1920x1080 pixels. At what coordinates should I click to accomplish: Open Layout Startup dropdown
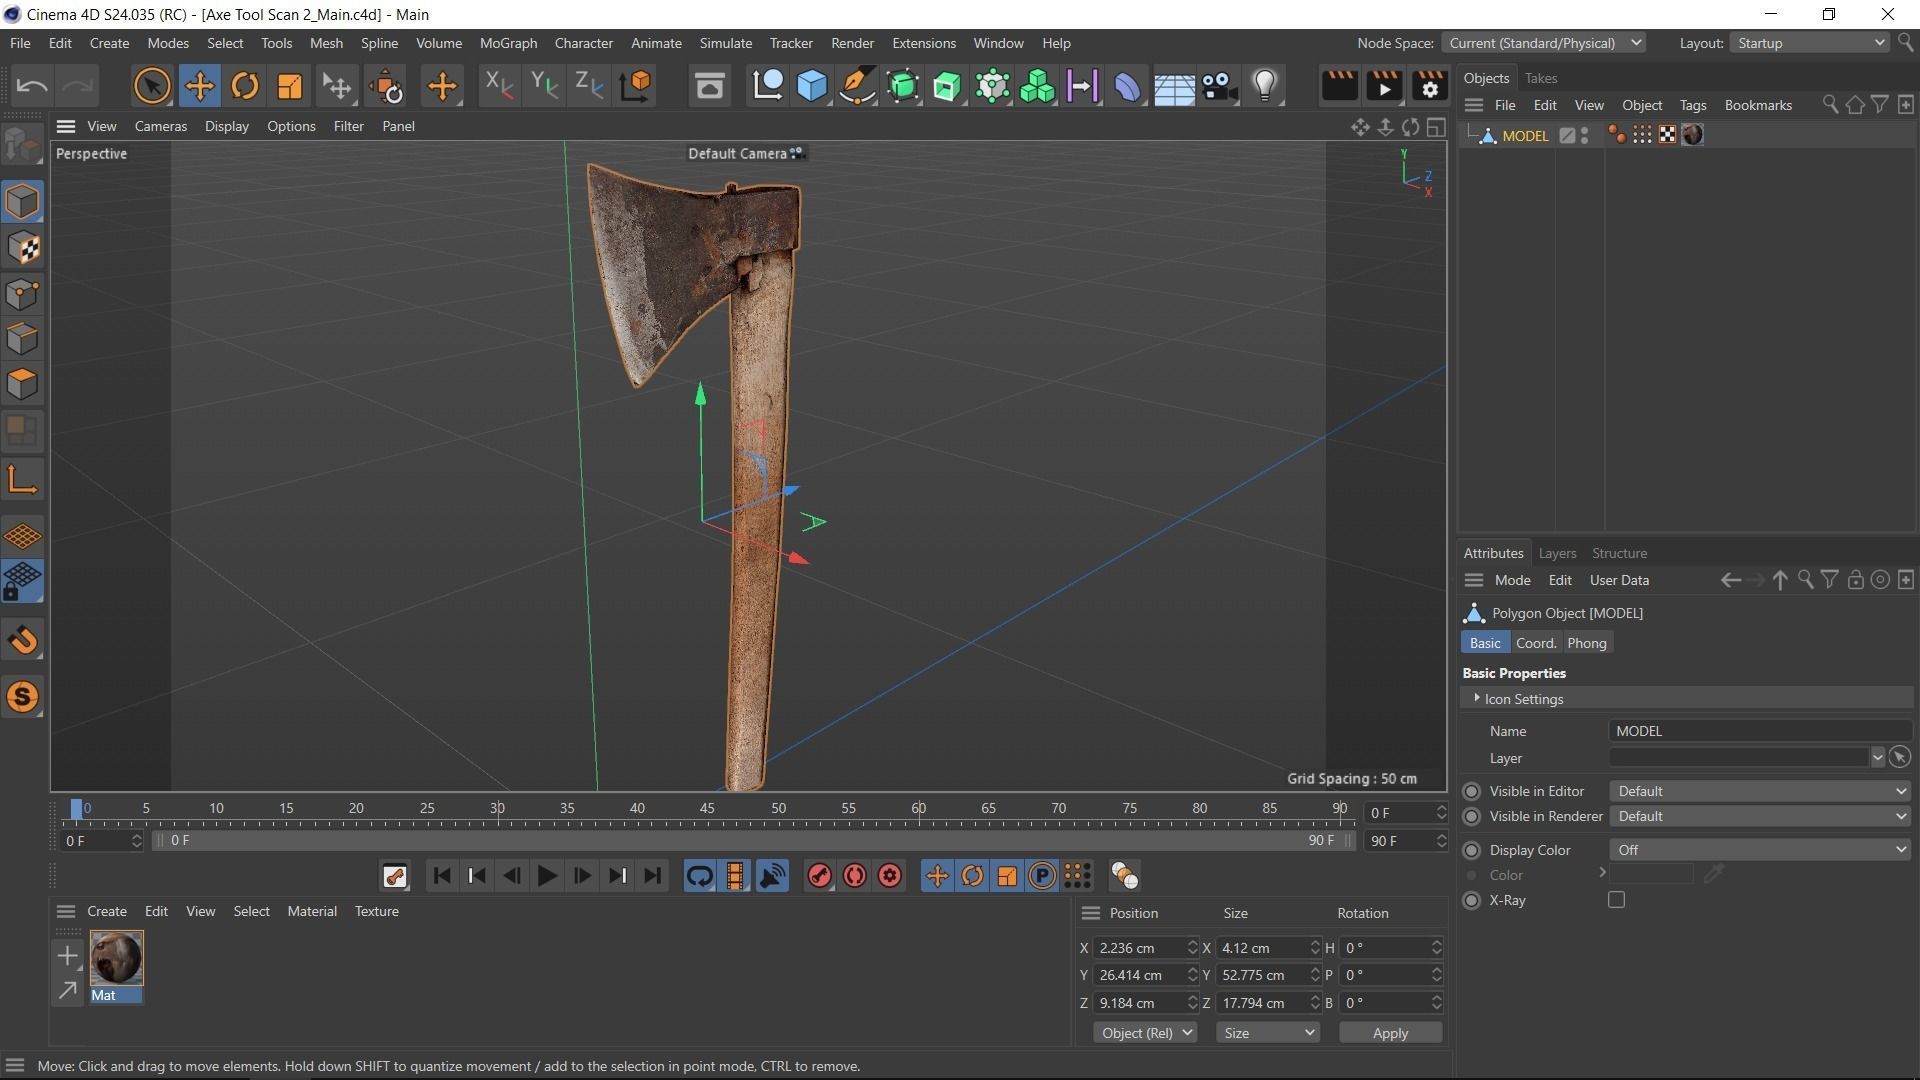point(1810,43)
